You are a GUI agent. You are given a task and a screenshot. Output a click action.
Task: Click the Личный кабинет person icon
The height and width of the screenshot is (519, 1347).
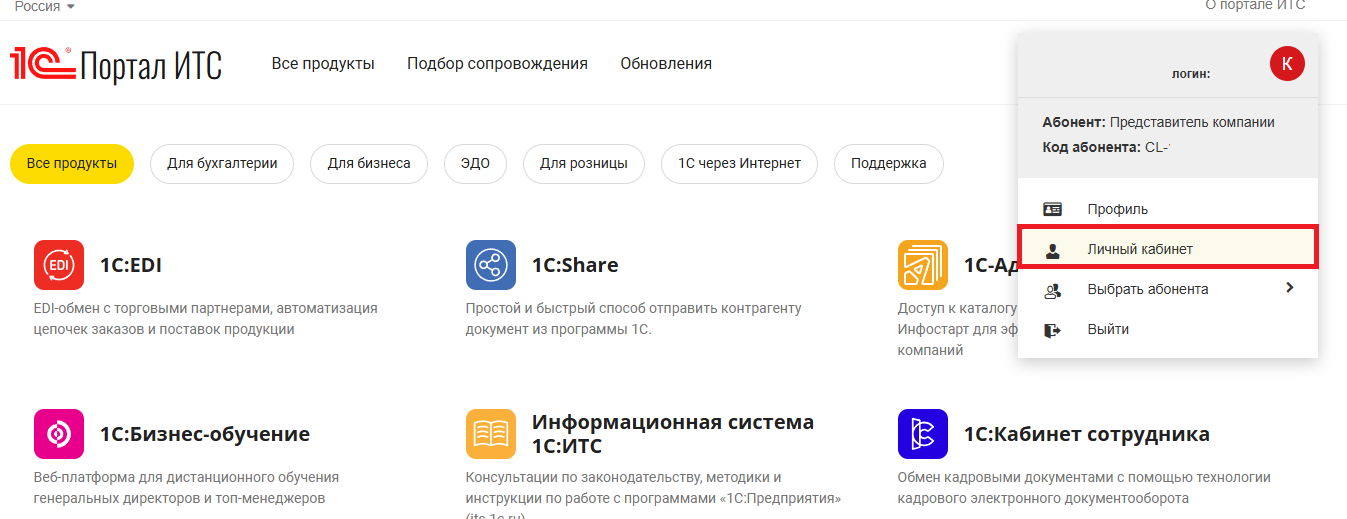point(1052,250)
